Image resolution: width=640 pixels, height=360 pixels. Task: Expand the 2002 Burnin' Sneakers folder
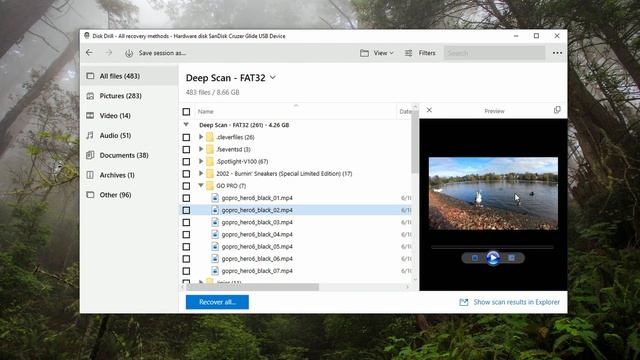[x=201, y=173]
